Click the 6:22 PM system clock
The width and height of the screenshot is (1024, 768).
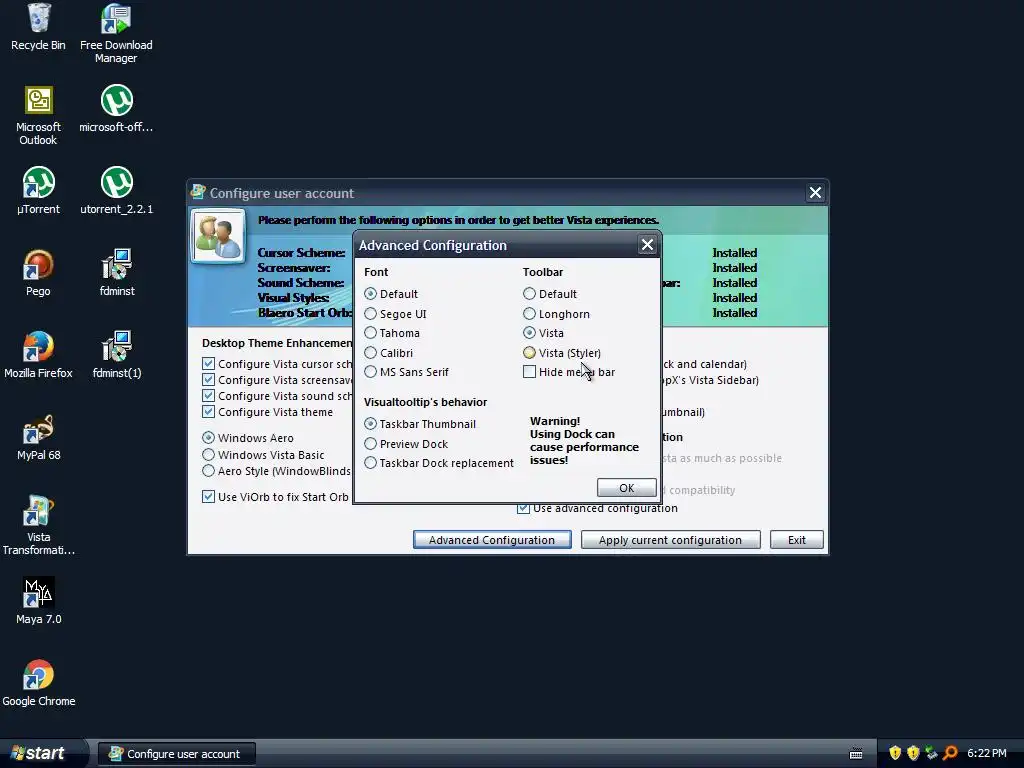986,753
